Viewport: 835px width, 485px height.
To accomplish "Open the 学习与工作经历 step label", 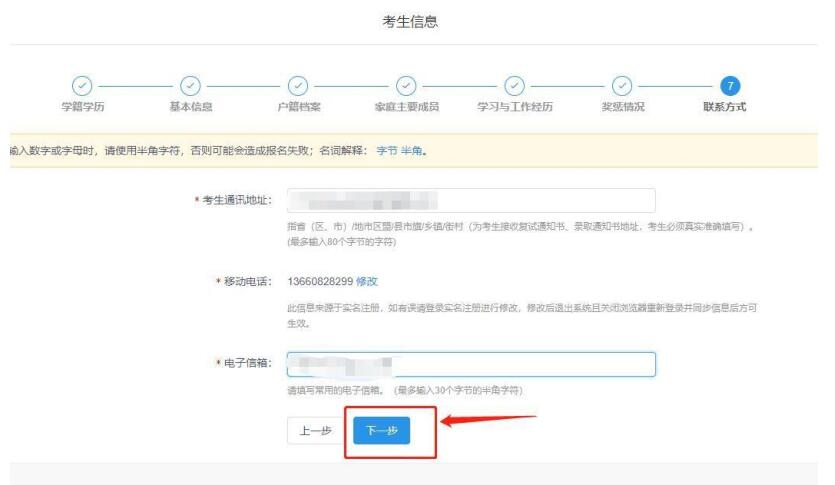I will pos(513,107).
